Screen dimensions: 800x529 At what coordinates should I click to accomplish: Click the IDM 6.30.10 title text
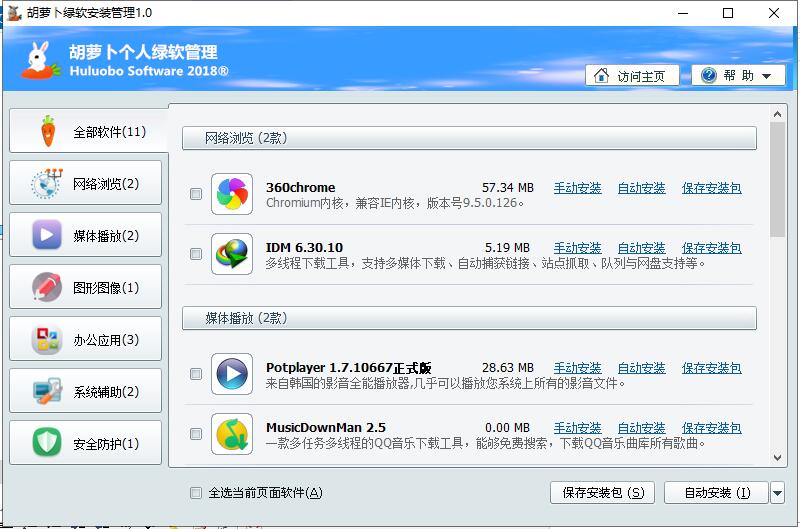coord(304,248)
